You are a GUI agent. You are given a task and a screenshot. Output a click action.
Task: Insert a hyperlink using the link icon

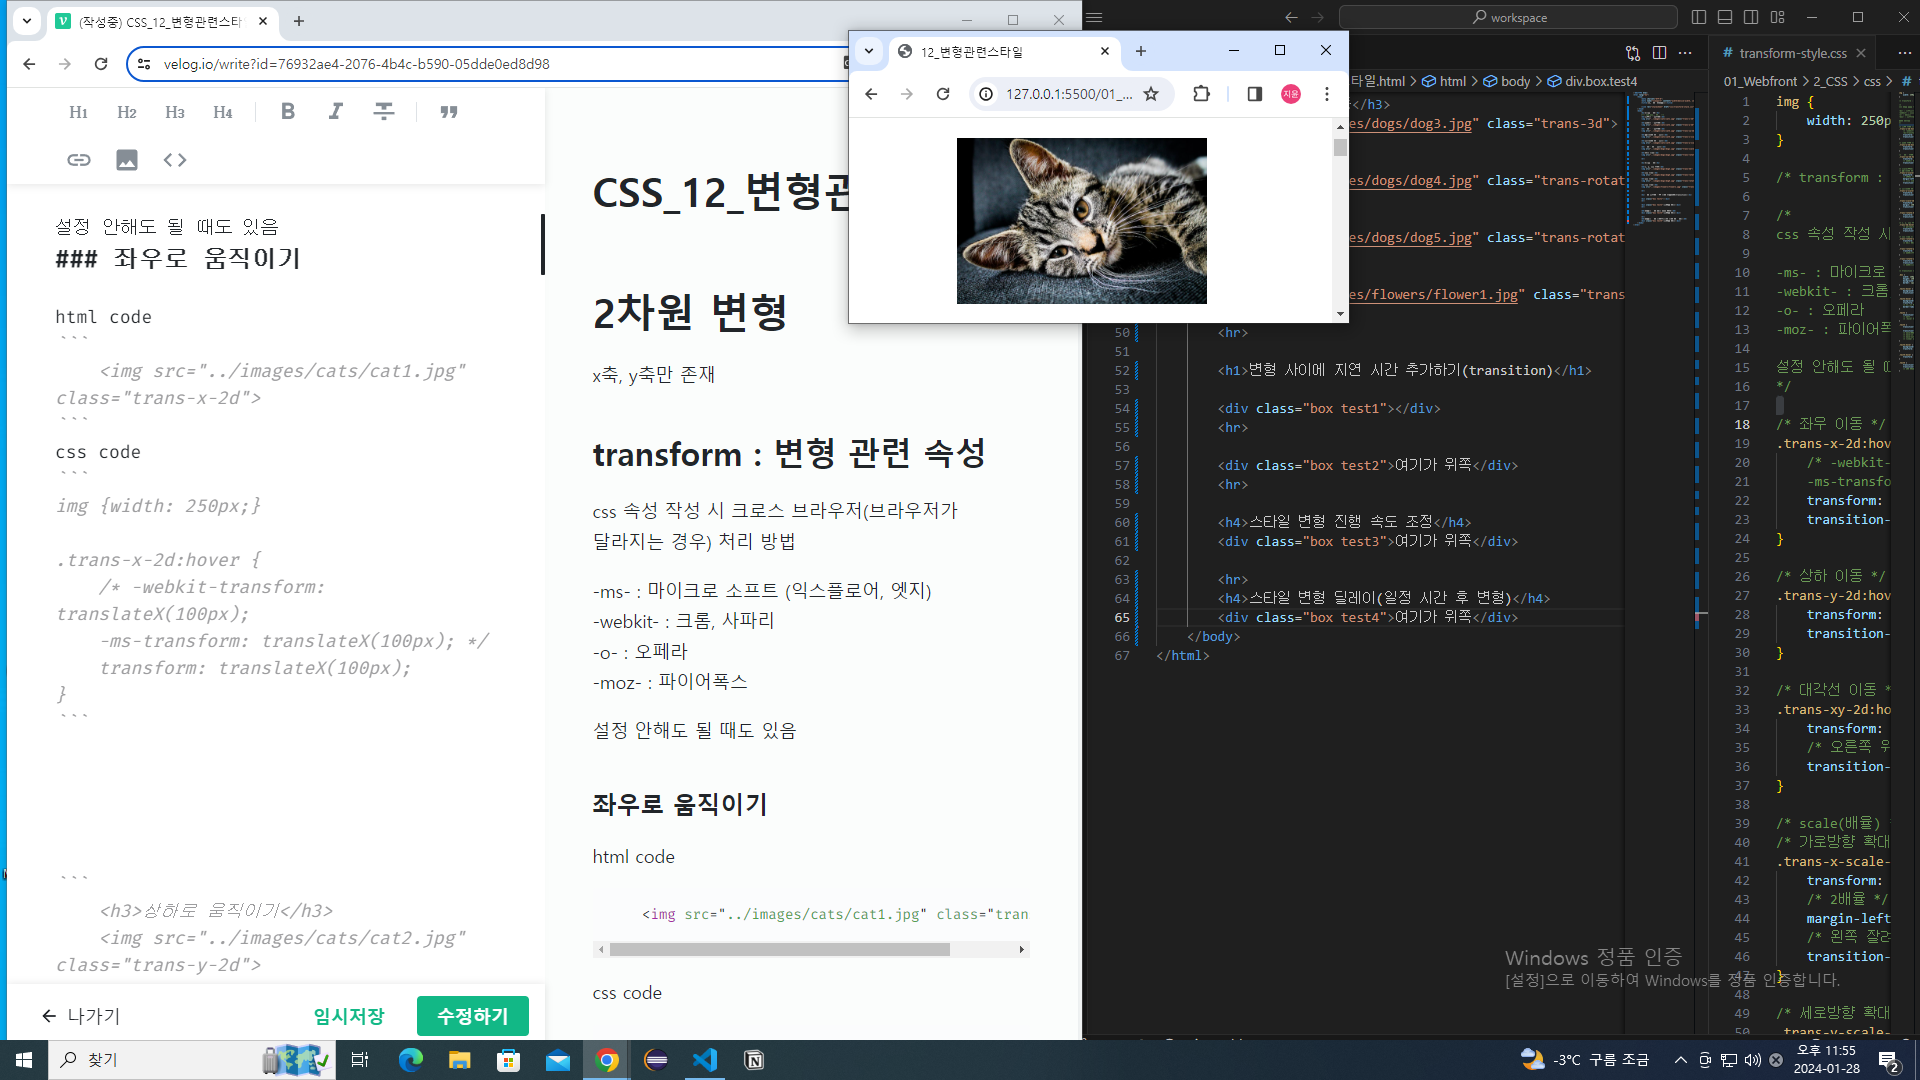click(78, 160)
